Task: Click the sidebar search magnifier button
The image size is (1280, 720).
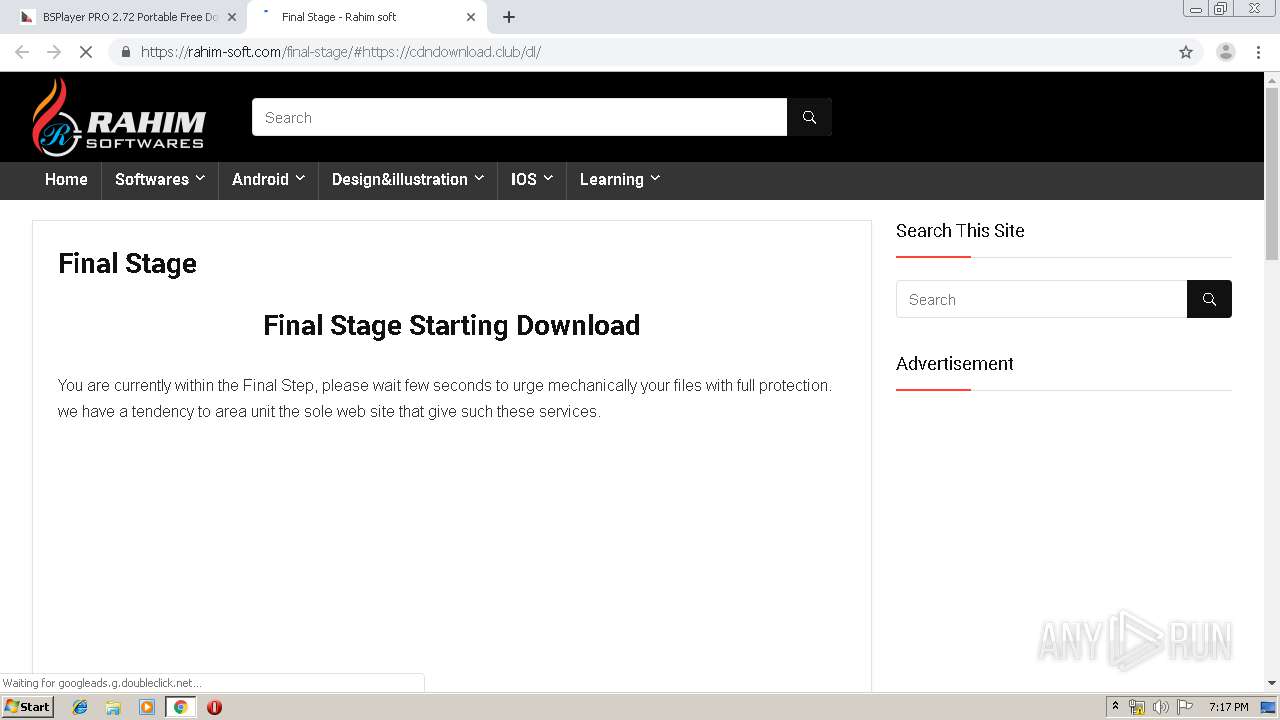Action: [1209, 299]
